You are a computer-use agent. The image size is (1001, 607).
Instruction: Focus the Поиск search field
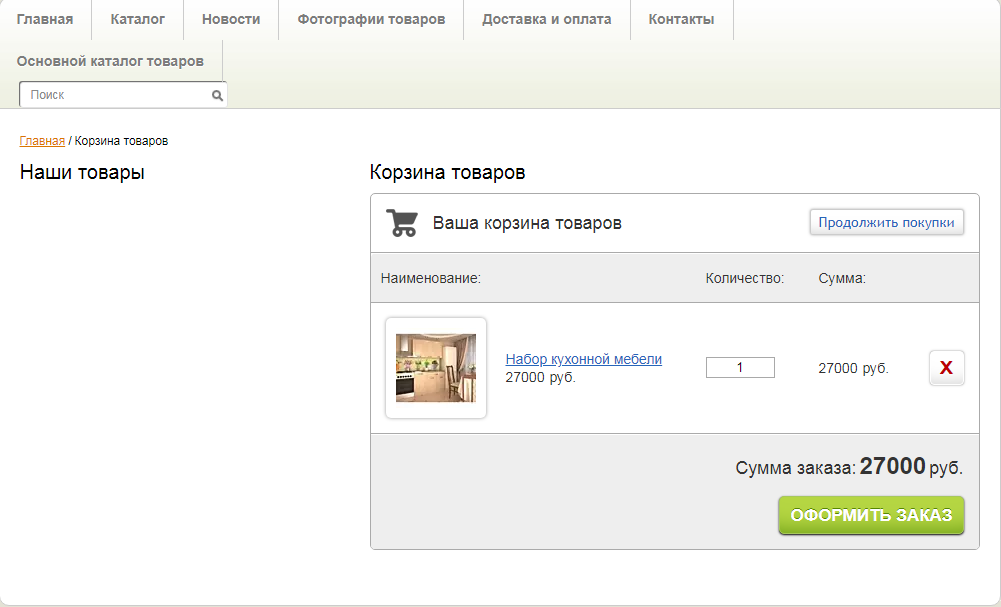(x=115, y=95)
